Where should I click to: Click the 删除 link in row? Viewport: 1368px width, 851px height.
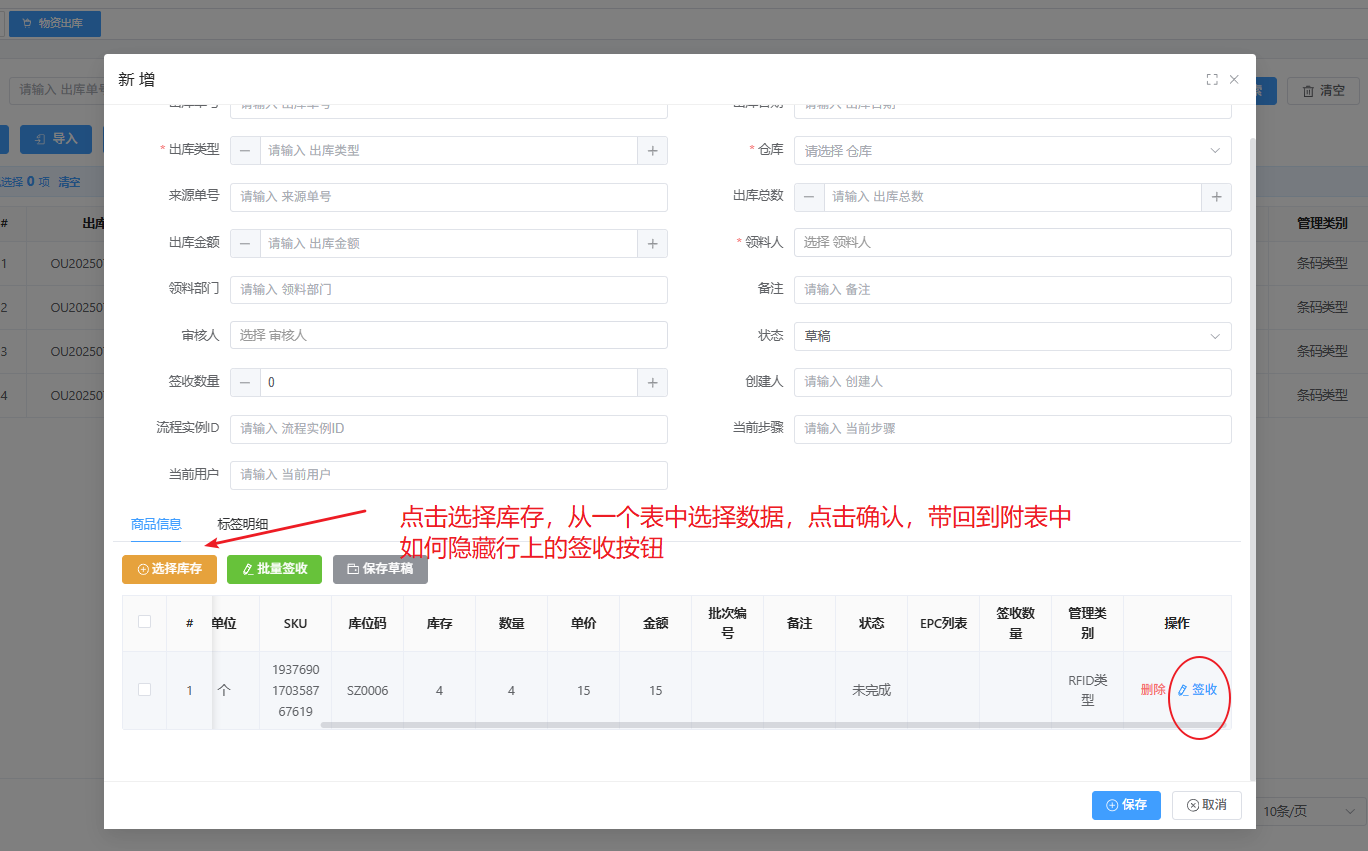pos(1152,690)
